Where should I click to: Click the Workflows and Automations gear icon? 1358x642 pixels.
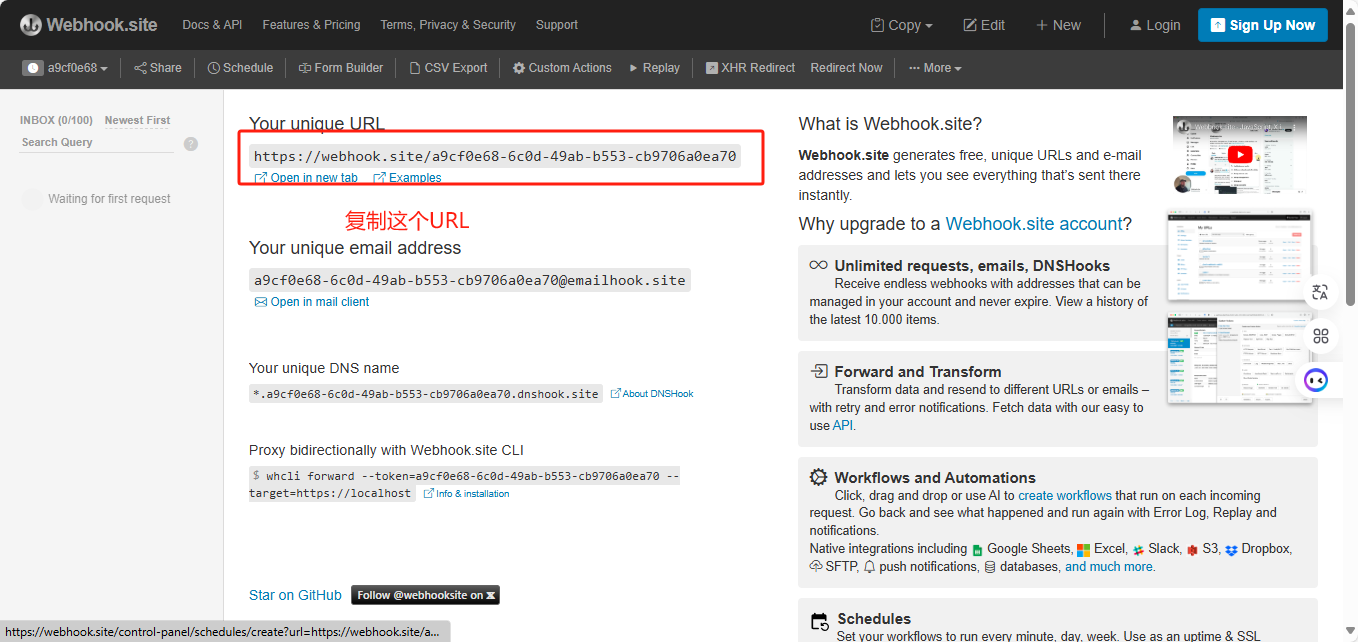[819, 477]
